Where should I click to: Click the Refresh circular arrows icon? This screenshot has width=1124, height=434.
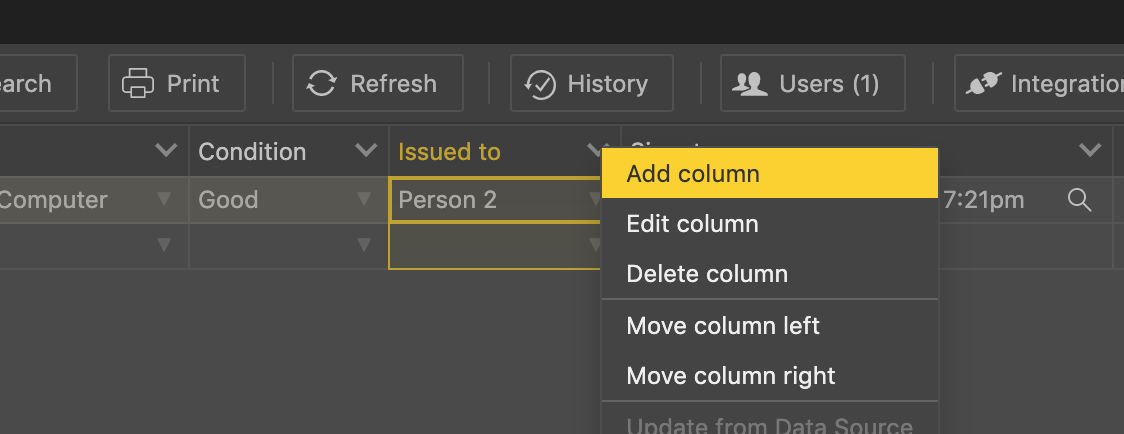tap(321, 84)
